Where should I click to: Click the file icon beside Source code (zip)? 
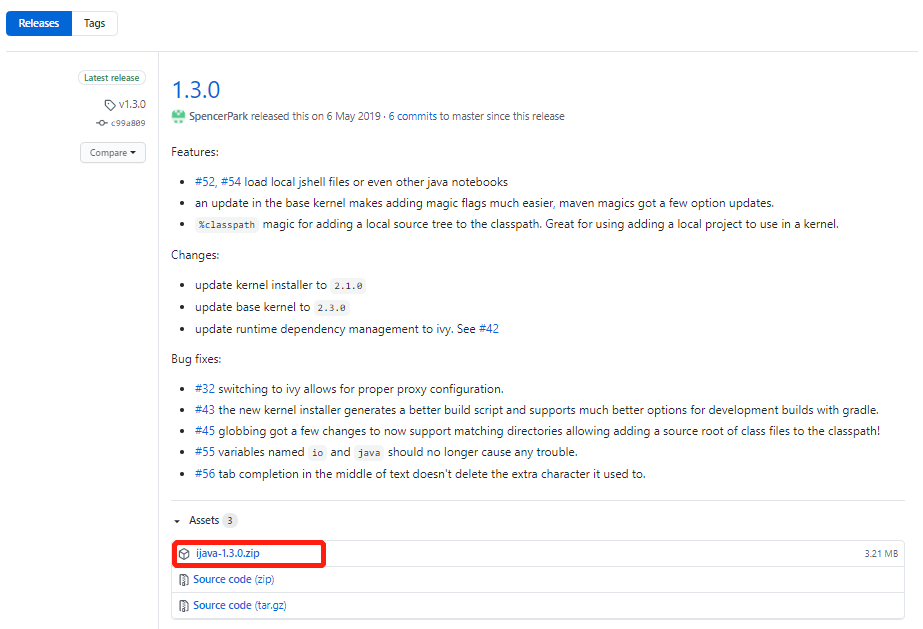[x=185, y=579]
